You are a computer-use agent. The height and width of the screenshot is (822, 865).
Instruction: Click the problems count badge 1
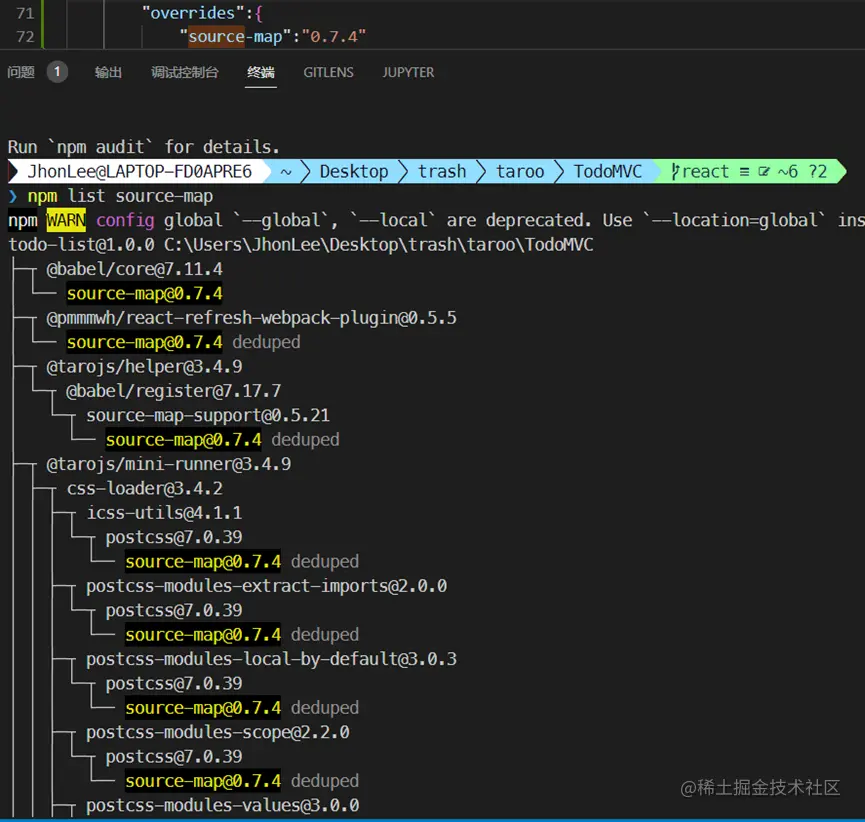(x=57, y=72)
